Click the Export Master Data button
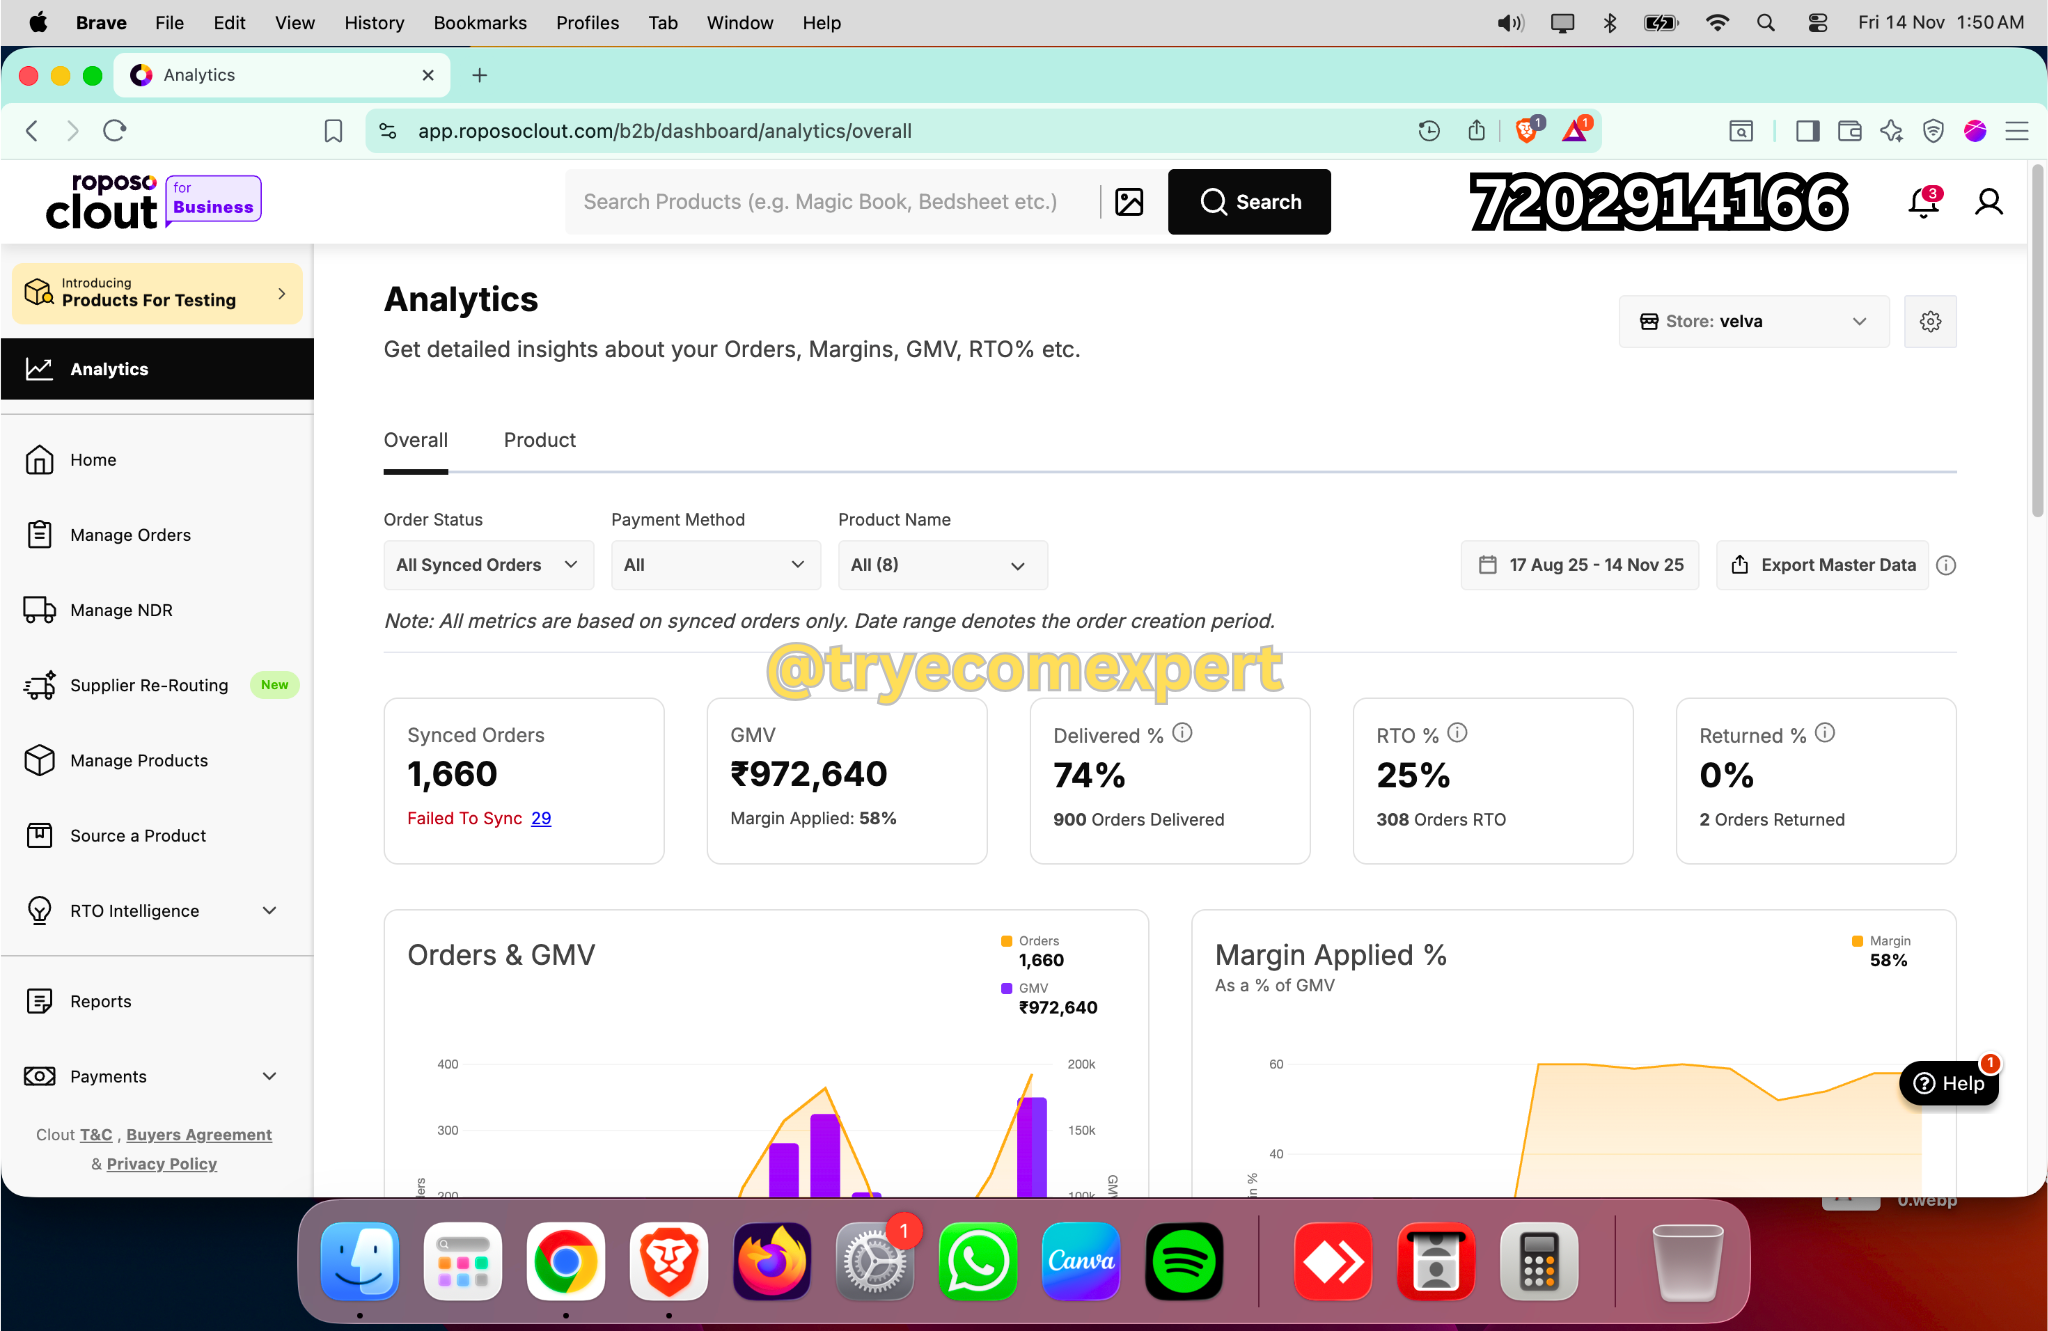This screenshot has width=2048, height=1331. tap(1822, 565)
